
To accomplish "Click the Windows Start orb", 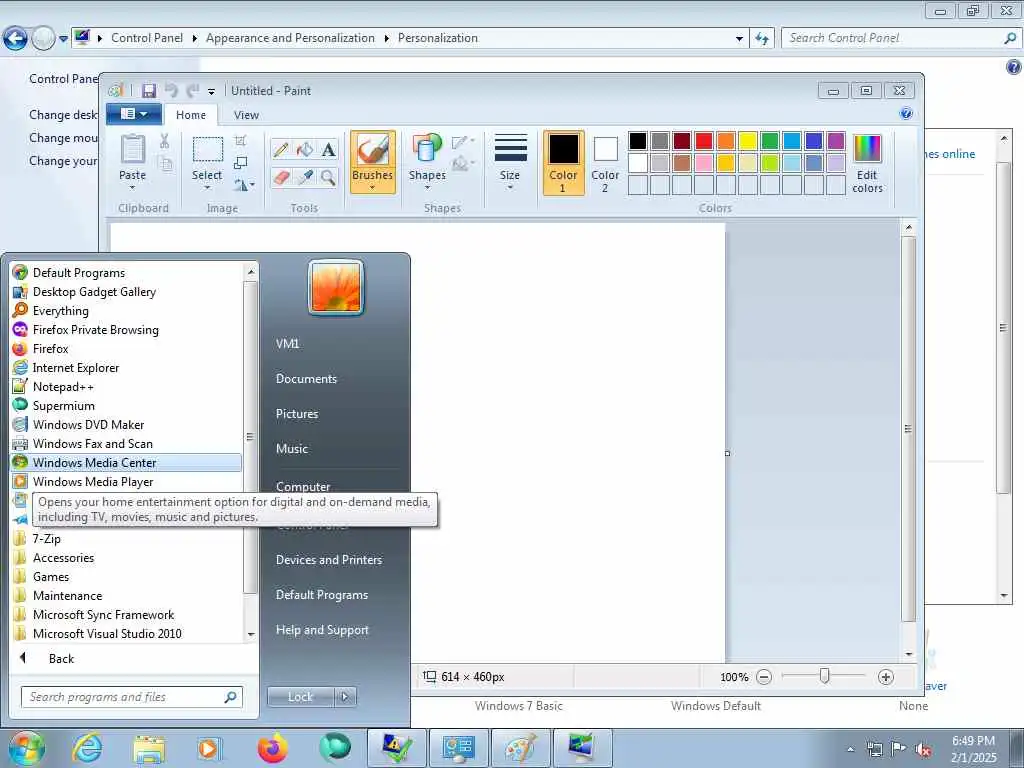I will tap(26, 748).
